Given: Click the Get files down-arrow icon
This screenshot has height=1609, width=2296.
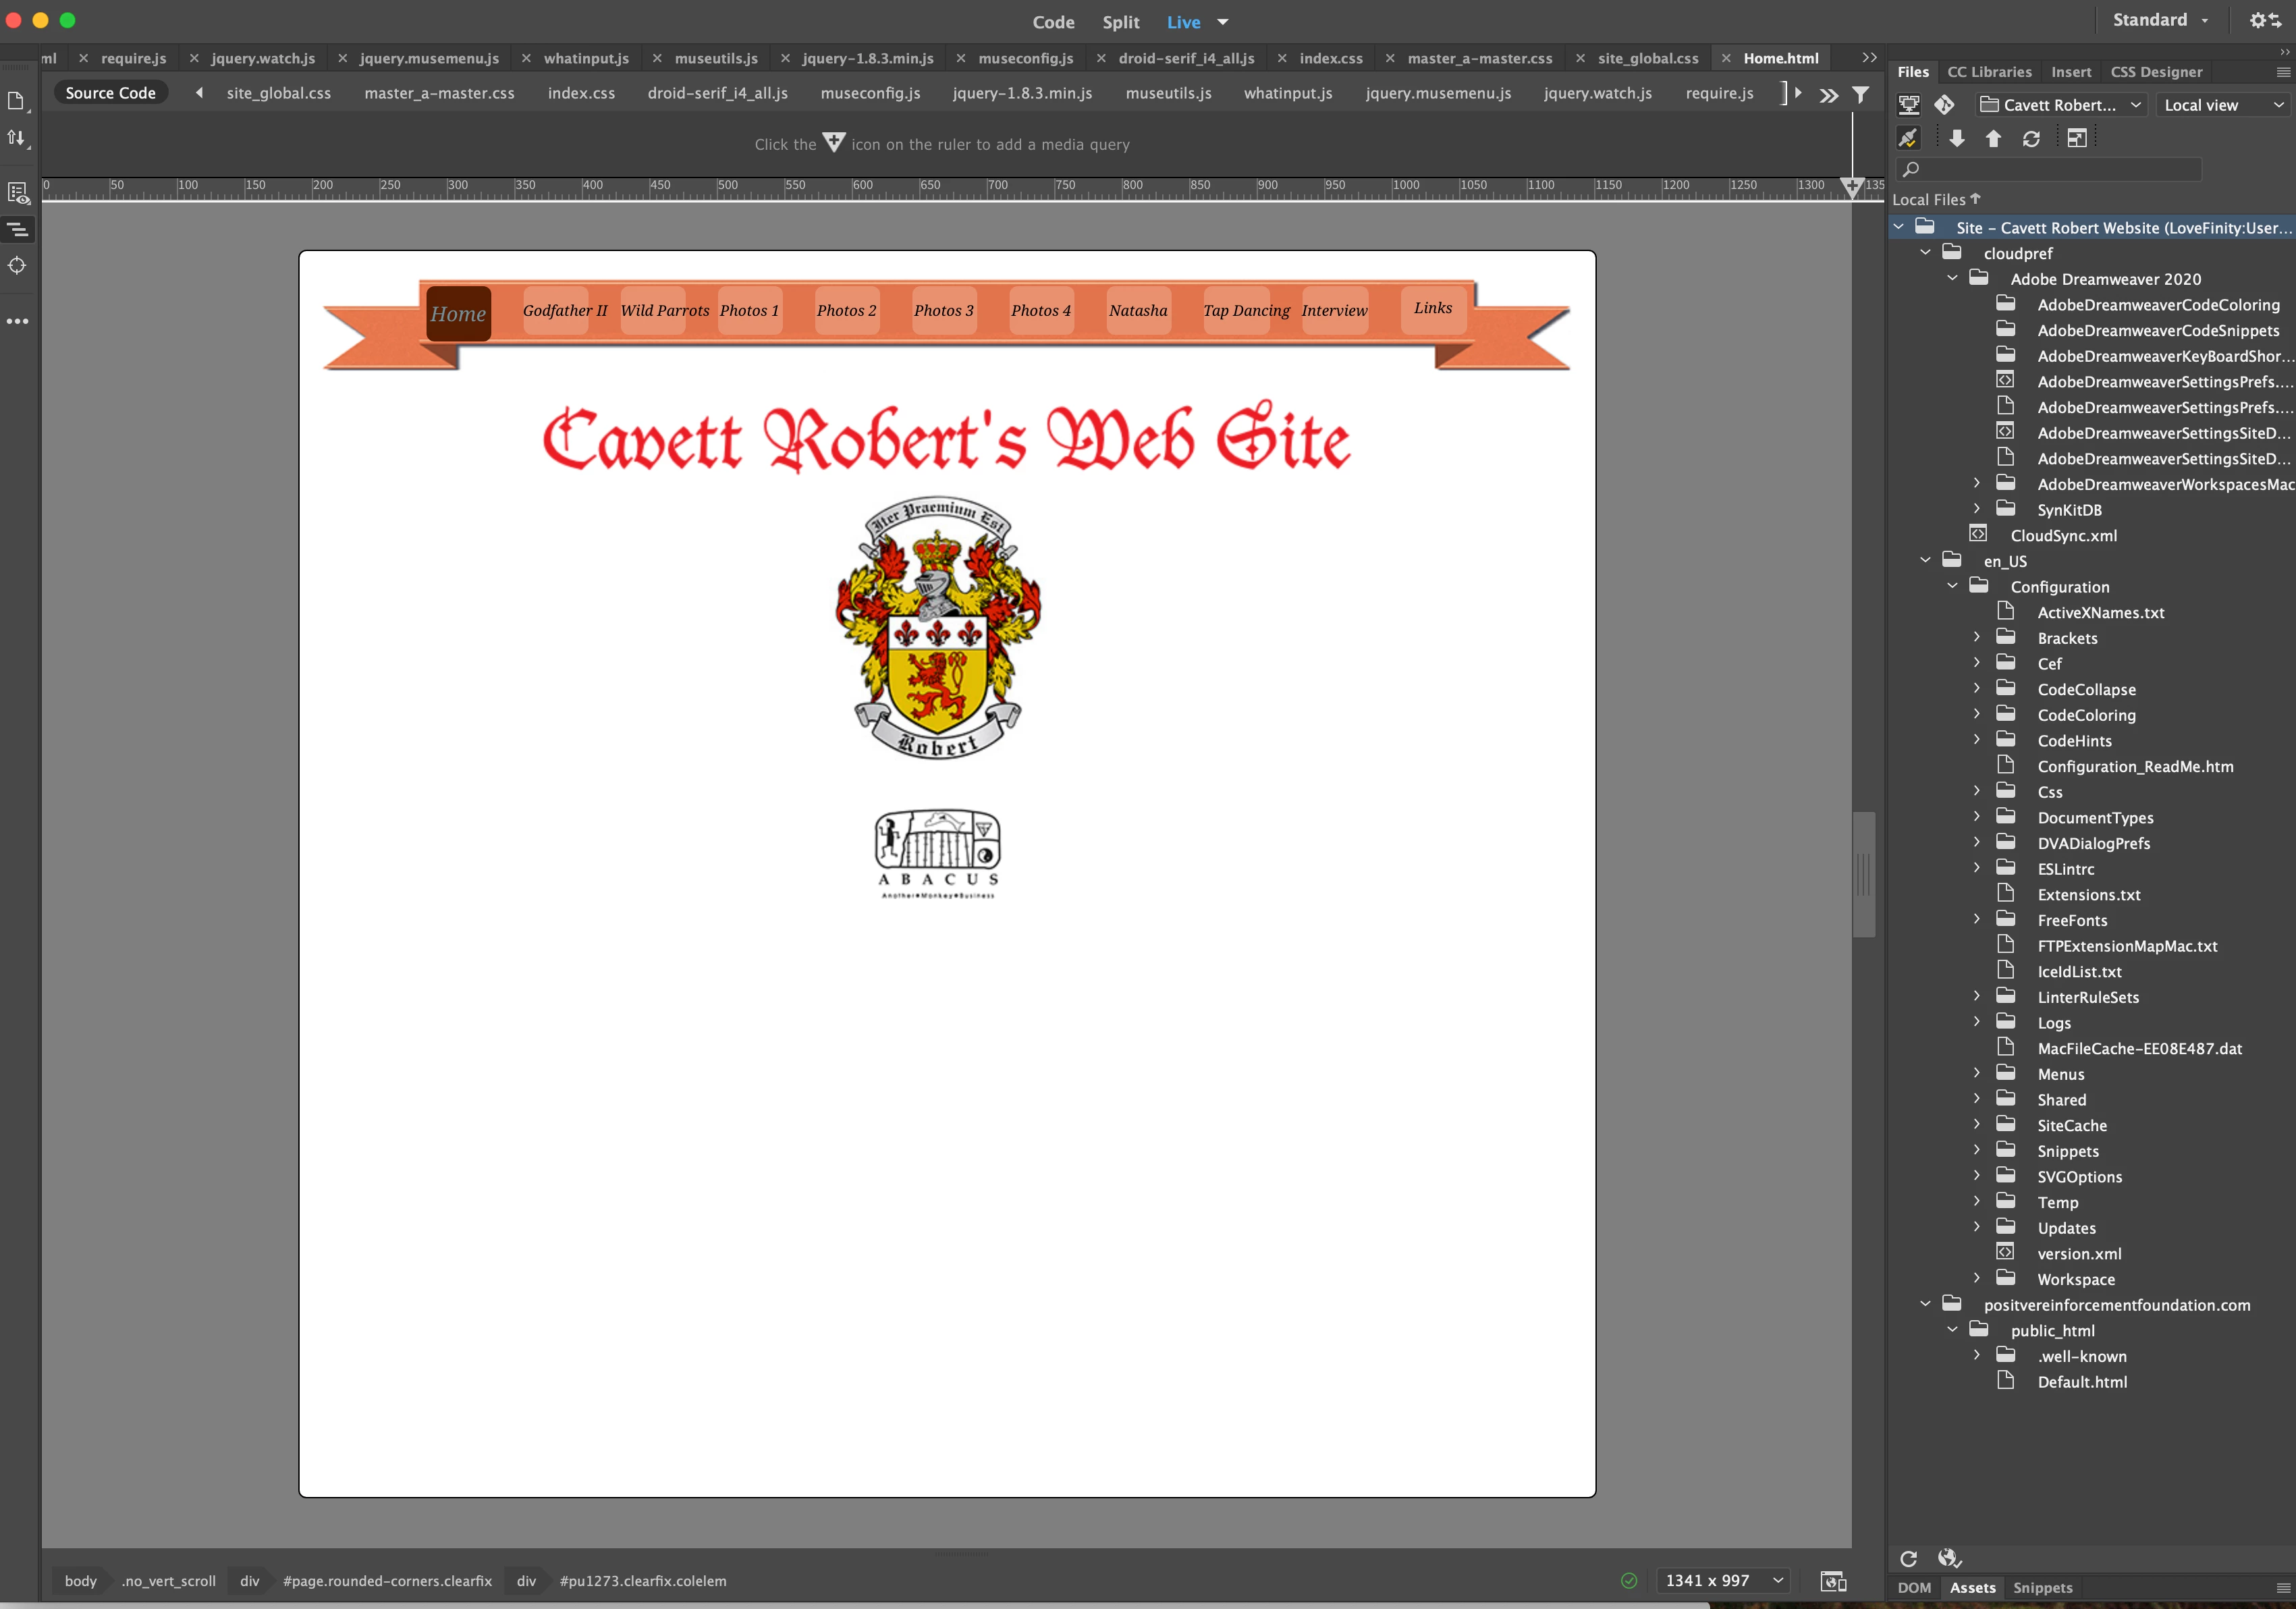Looking at the screenshot, I should coord(1957,139).
